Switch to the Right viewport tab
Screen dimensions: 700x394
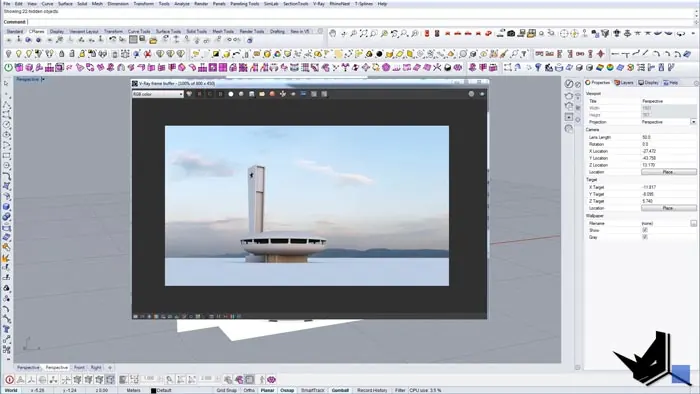click(x=96, y=368)
